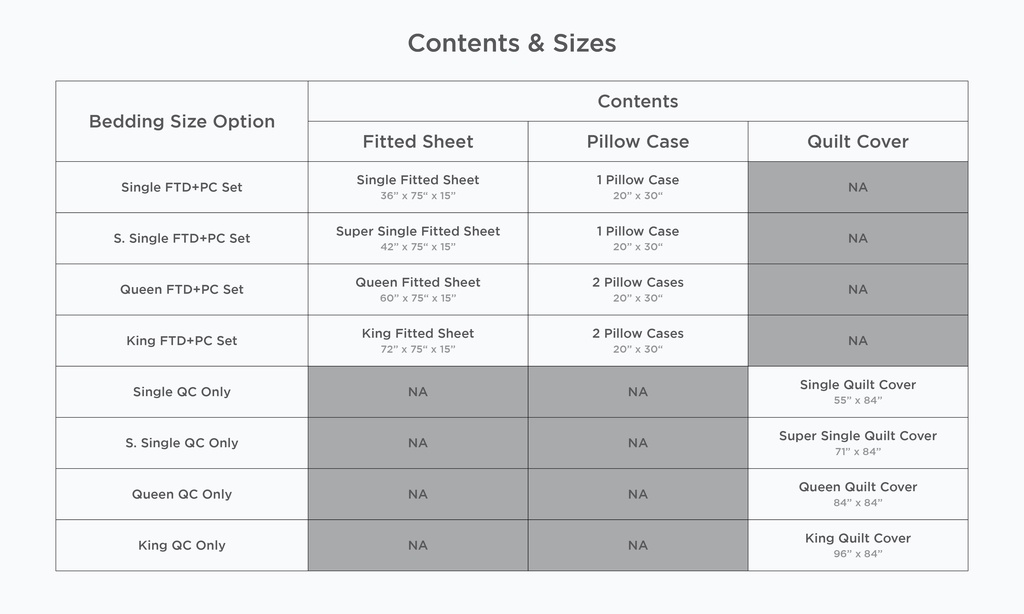
Task: Select the Queen FTD+PC Set row label
Action: click(182, 289)
